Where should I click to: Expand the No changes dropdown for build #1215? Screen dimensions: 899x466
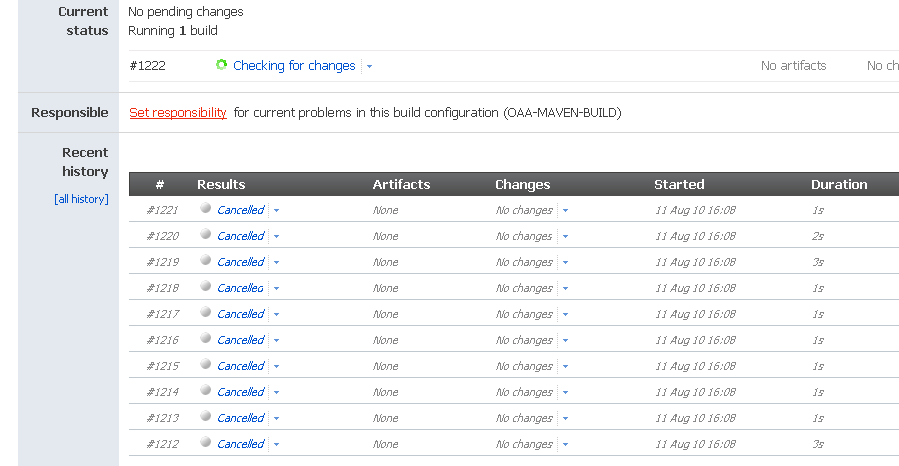tap(565, 366)
